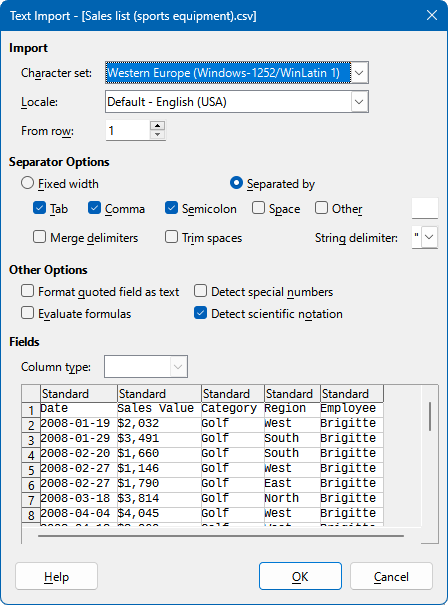
Task: Open the Character set dropdown
Action: 237,73
